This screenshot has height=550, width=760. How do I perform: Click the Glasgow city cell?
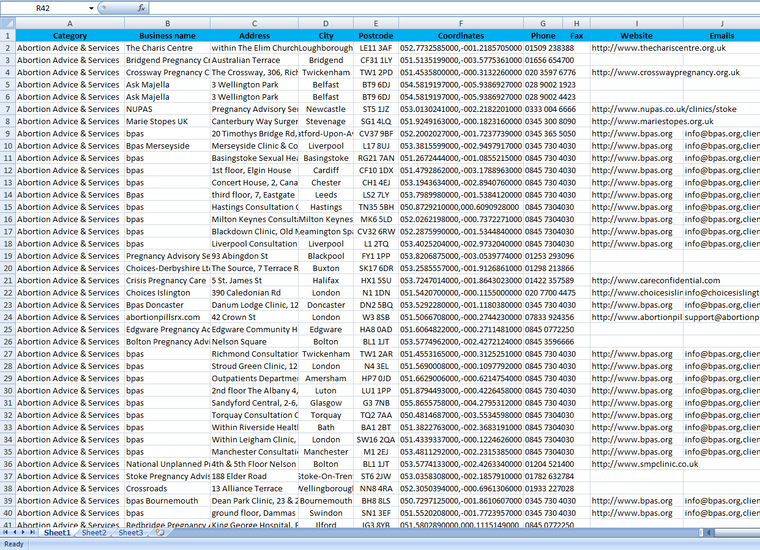[x=326, y=403]
